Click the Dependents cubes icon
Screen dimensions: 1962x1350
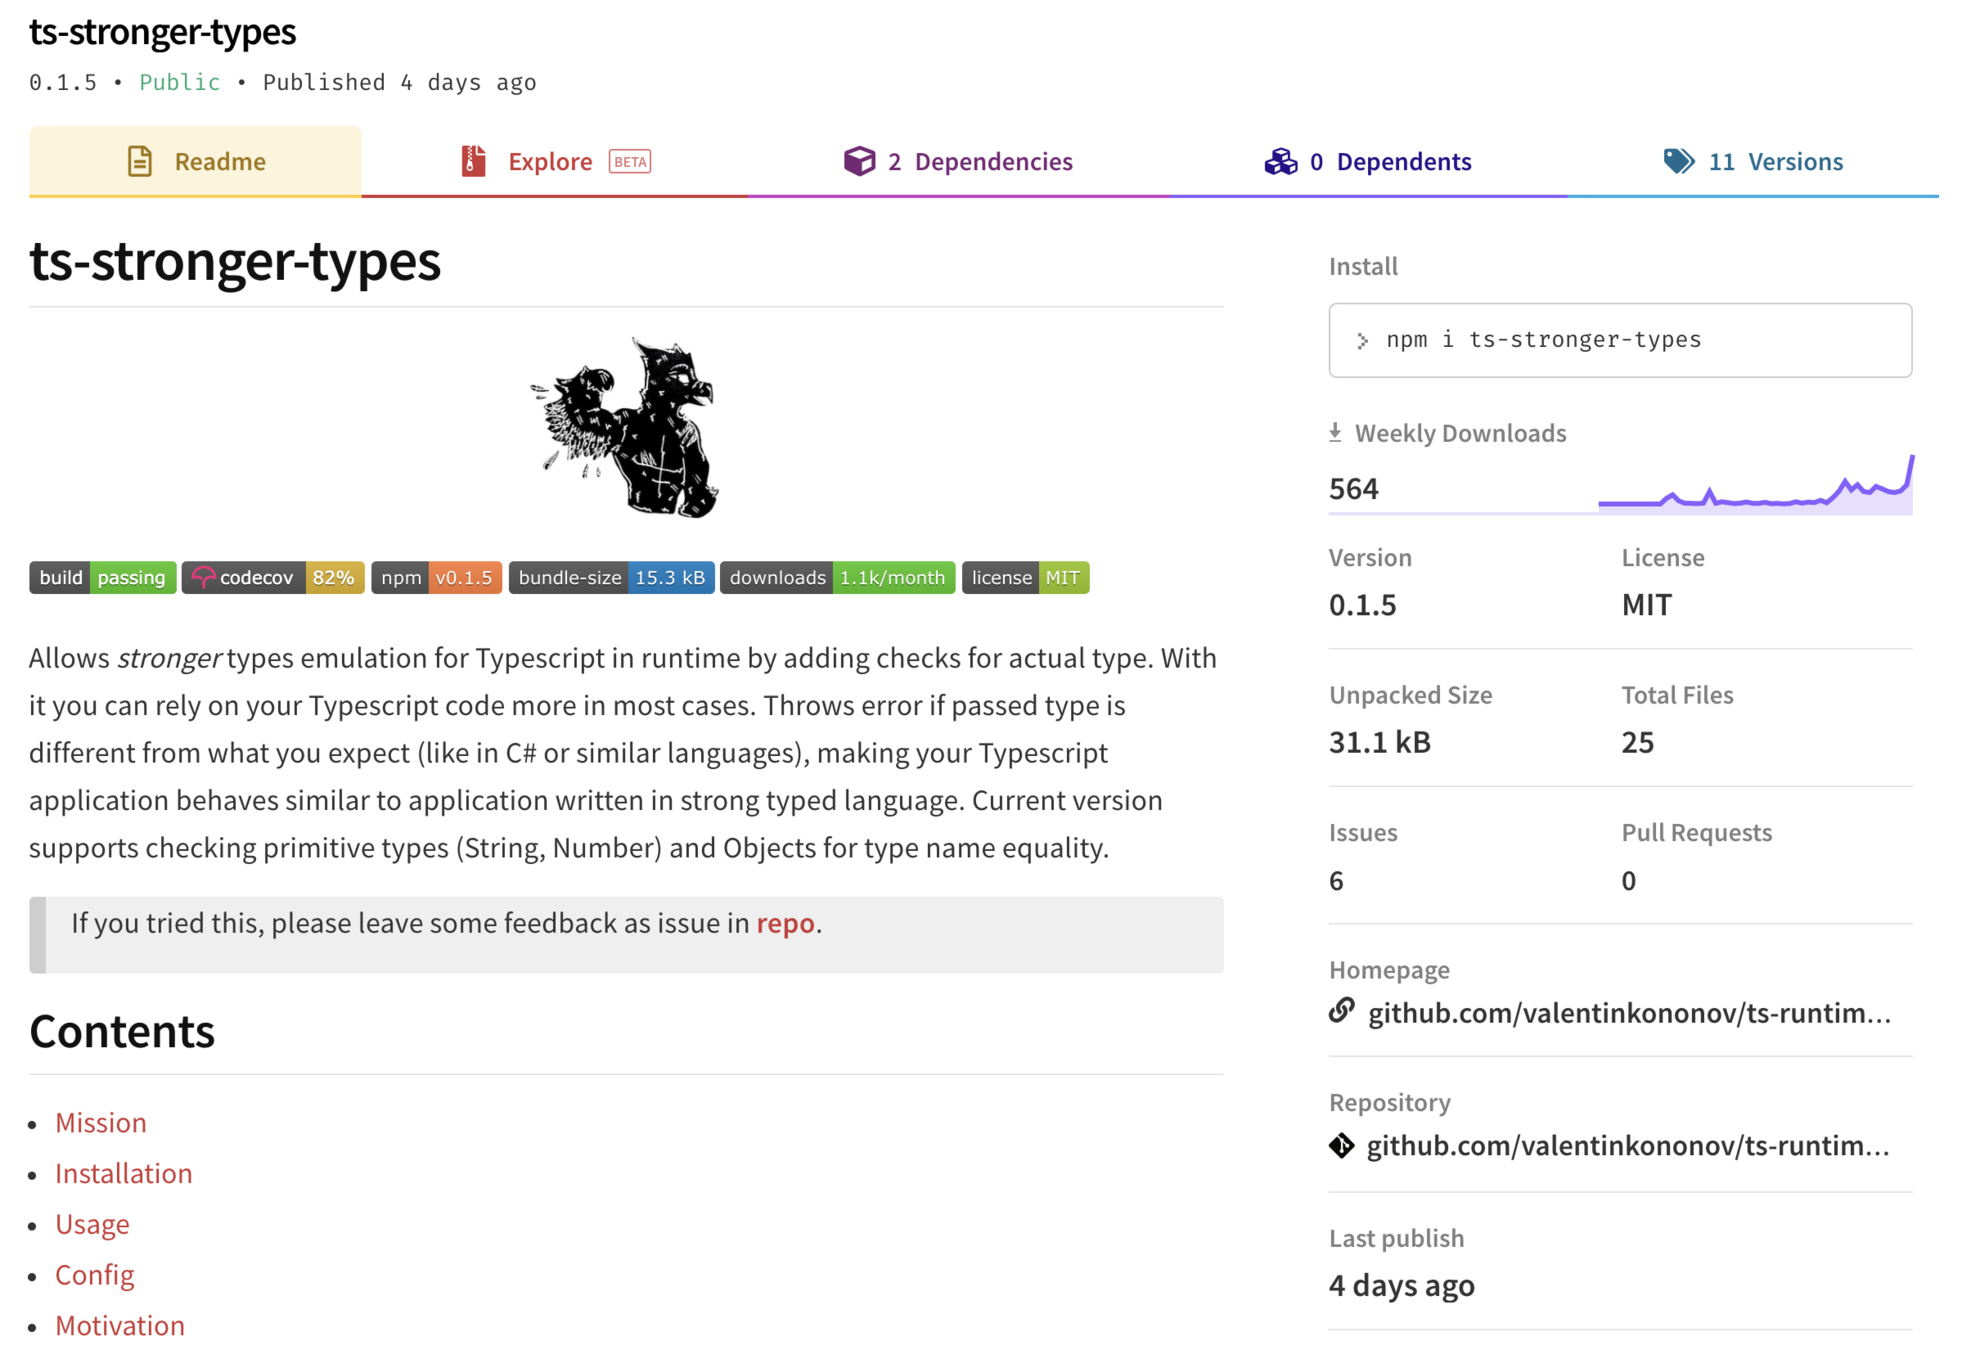coord(1280,161)
